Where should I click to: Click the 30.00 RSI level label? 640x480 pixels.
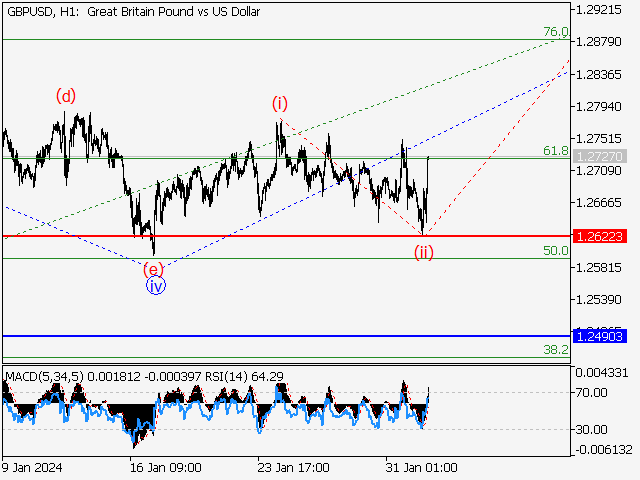[591, 429]
